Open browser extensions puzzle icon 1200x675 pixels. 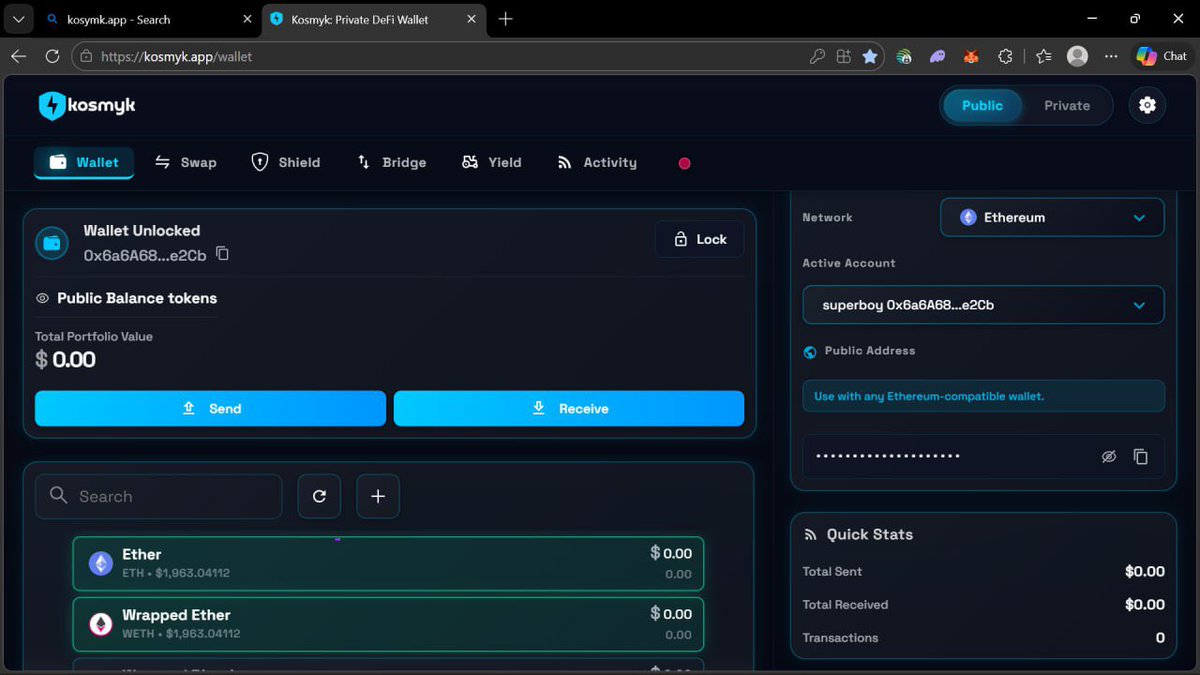pos(1005,57)
